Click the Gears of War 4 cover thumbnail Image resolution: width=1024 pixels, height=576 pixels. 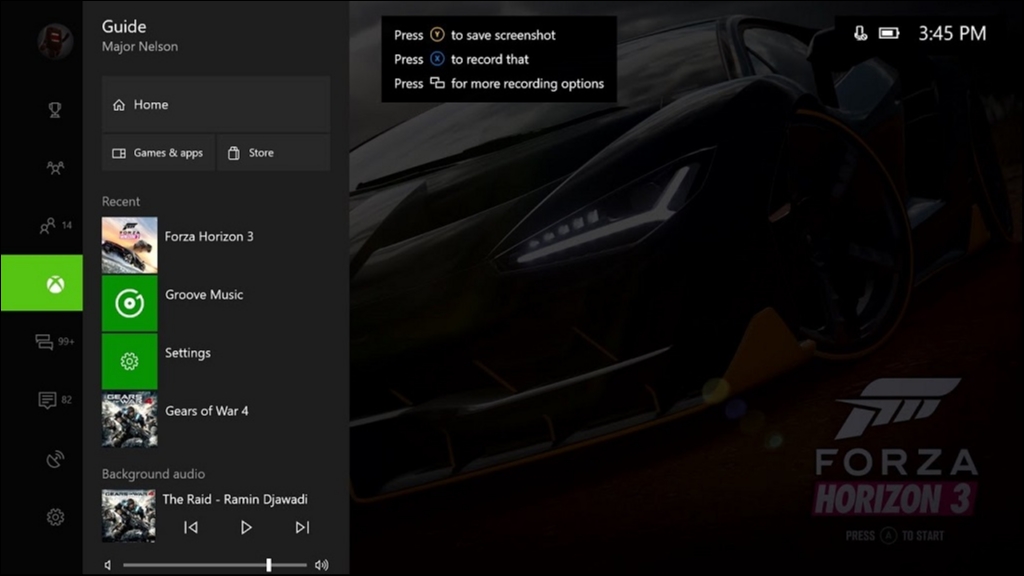tap(129, 419)
